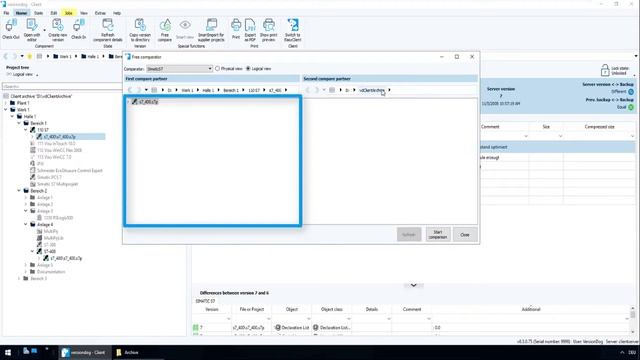The width and height of the screenshot is (640, 360).
Task: Click the greyed Refresh button
Action: (409, 235)
